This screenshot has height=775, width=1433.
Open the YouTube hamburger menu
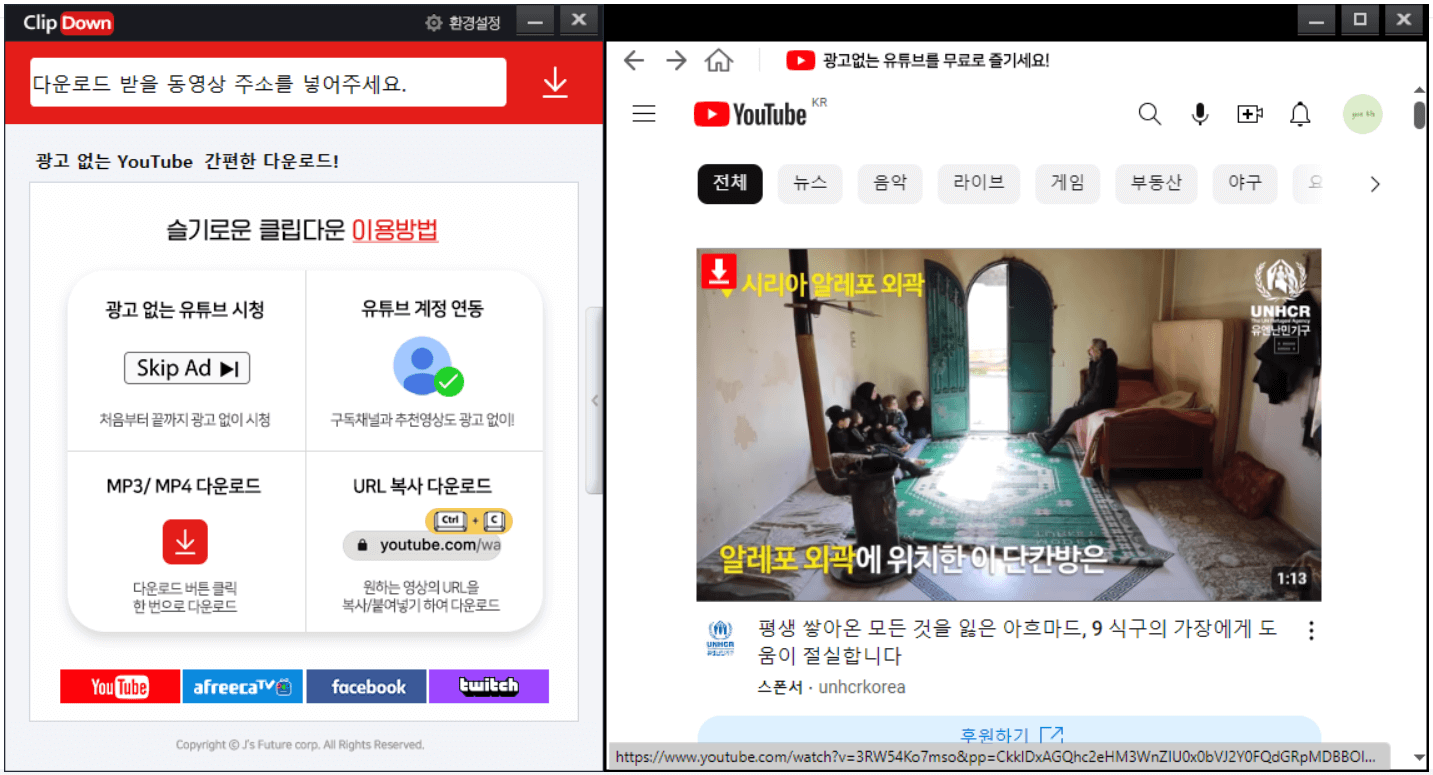pos(644,114)
